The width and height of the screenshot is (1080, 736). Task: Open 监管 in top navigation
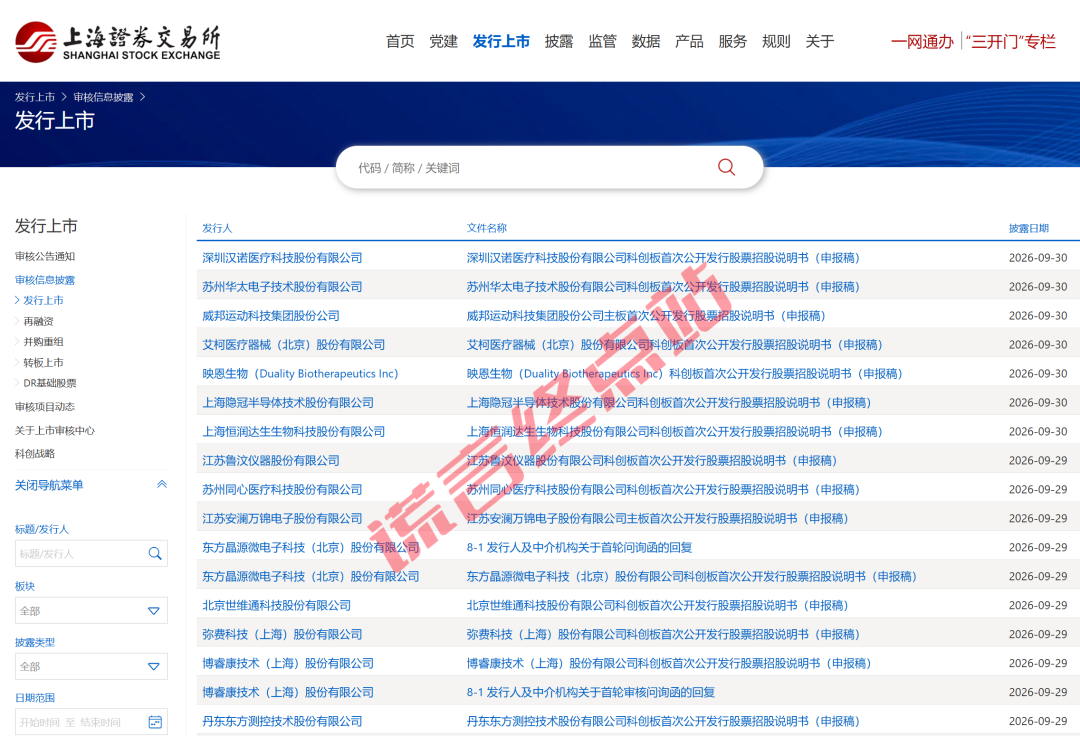point(603,41)
